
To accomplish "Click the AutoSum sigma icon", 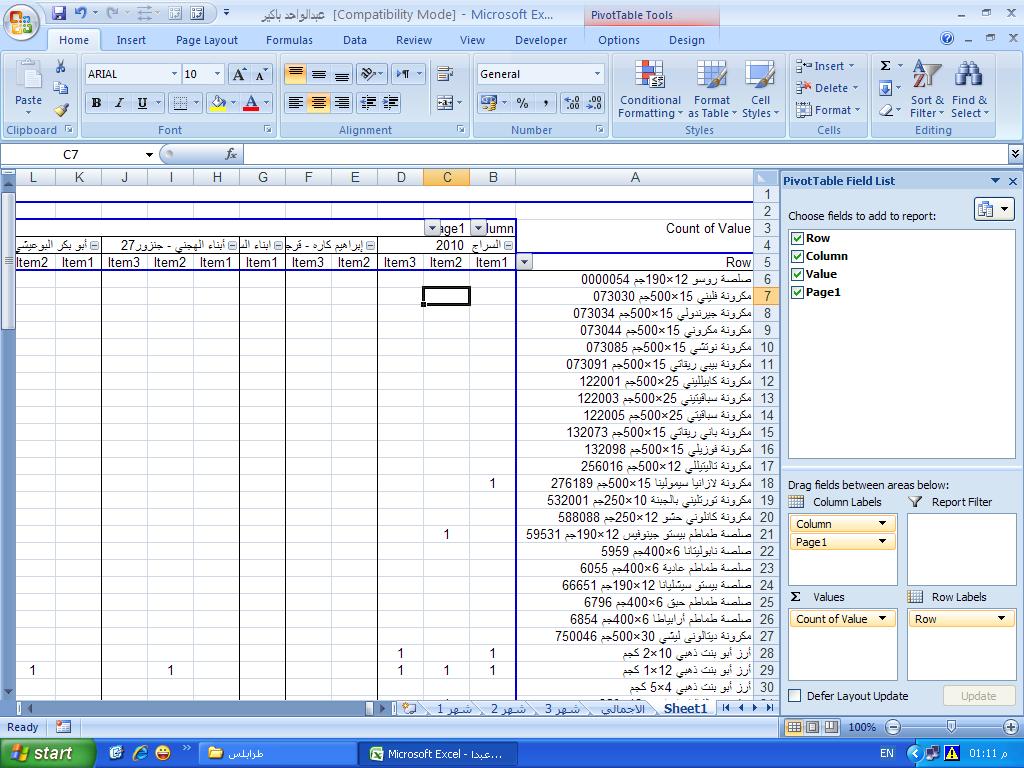I will pyautogui.click(x=886, y=65).
